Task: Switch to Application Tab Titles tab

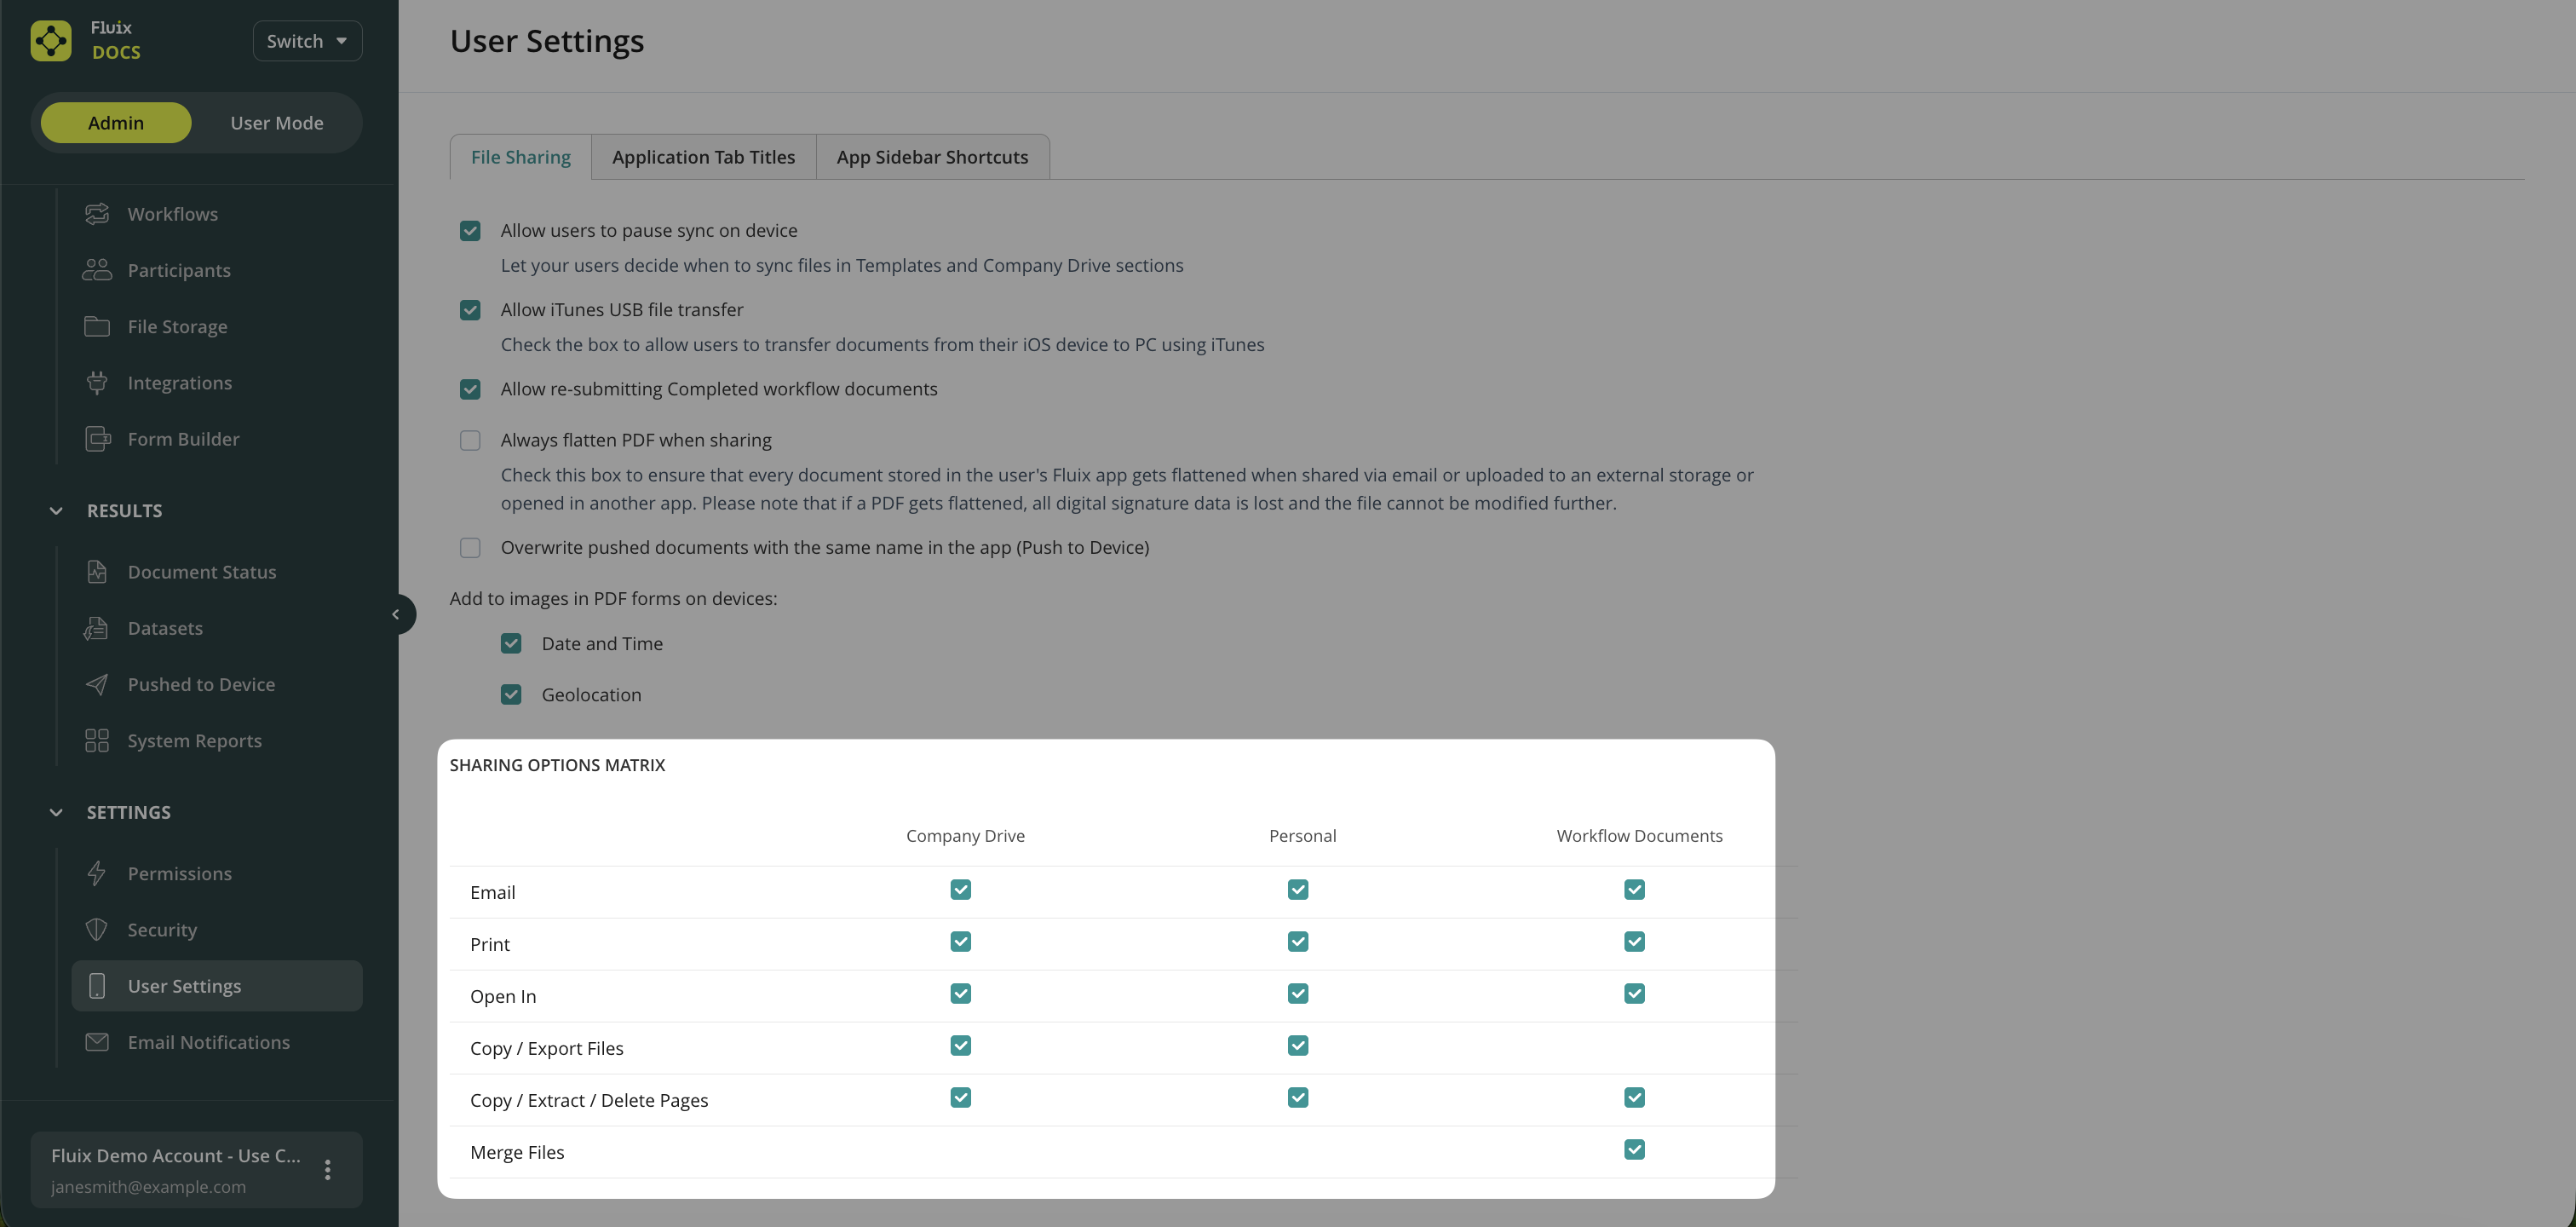Action: 703,157
